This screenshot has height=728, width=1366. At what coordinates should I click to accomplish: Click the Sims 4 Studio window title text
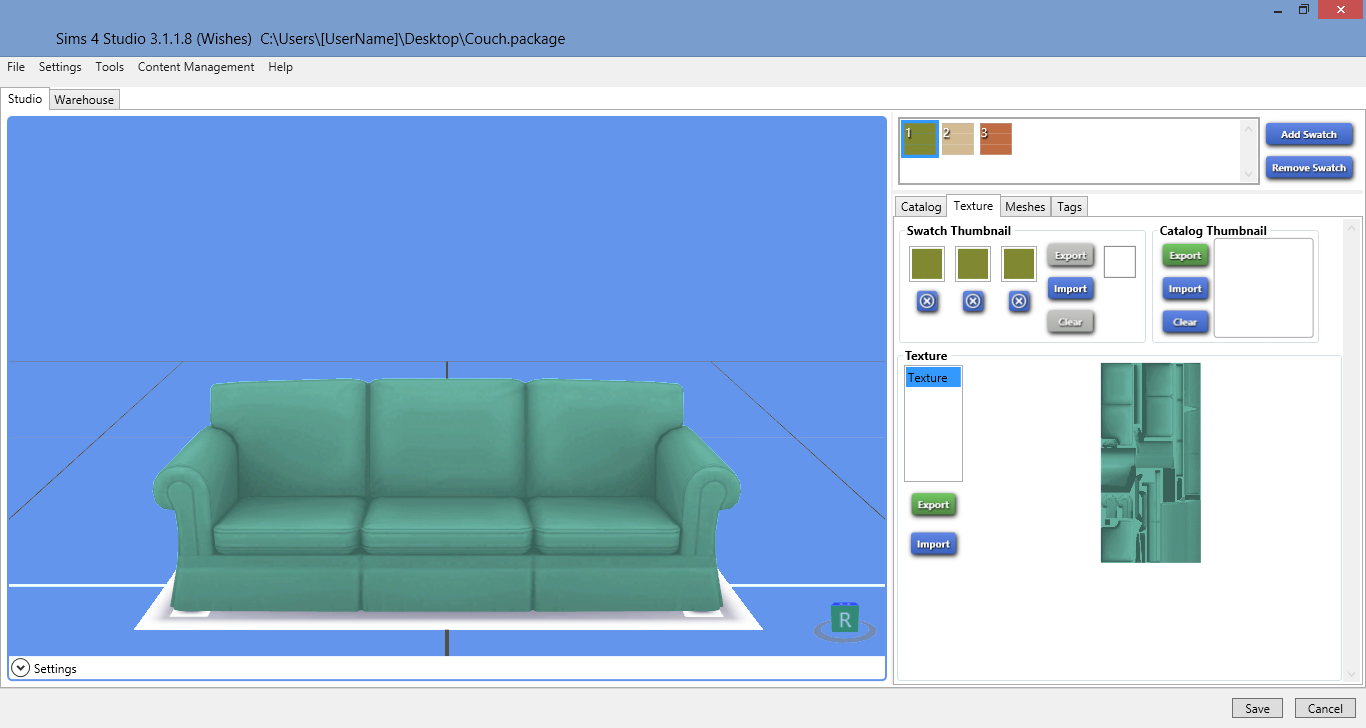tap(310, 39)
